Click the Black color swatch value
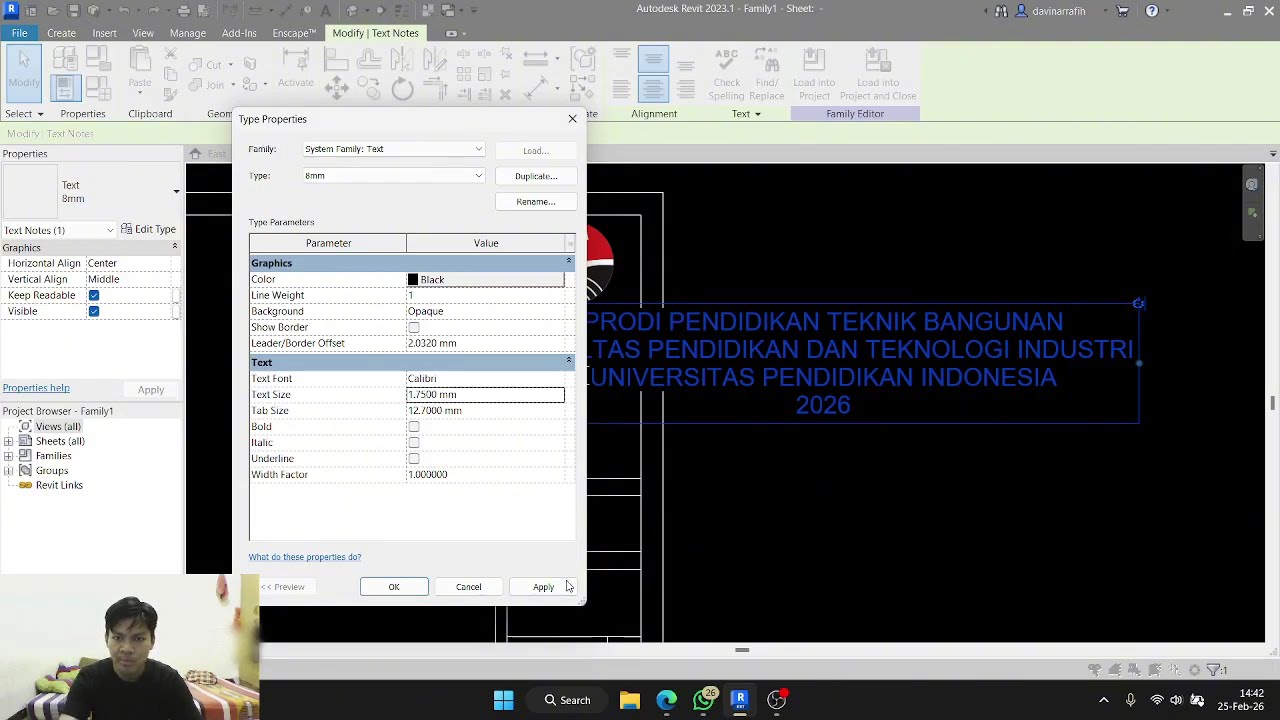The image size is (1280, 720). point(485,280)
